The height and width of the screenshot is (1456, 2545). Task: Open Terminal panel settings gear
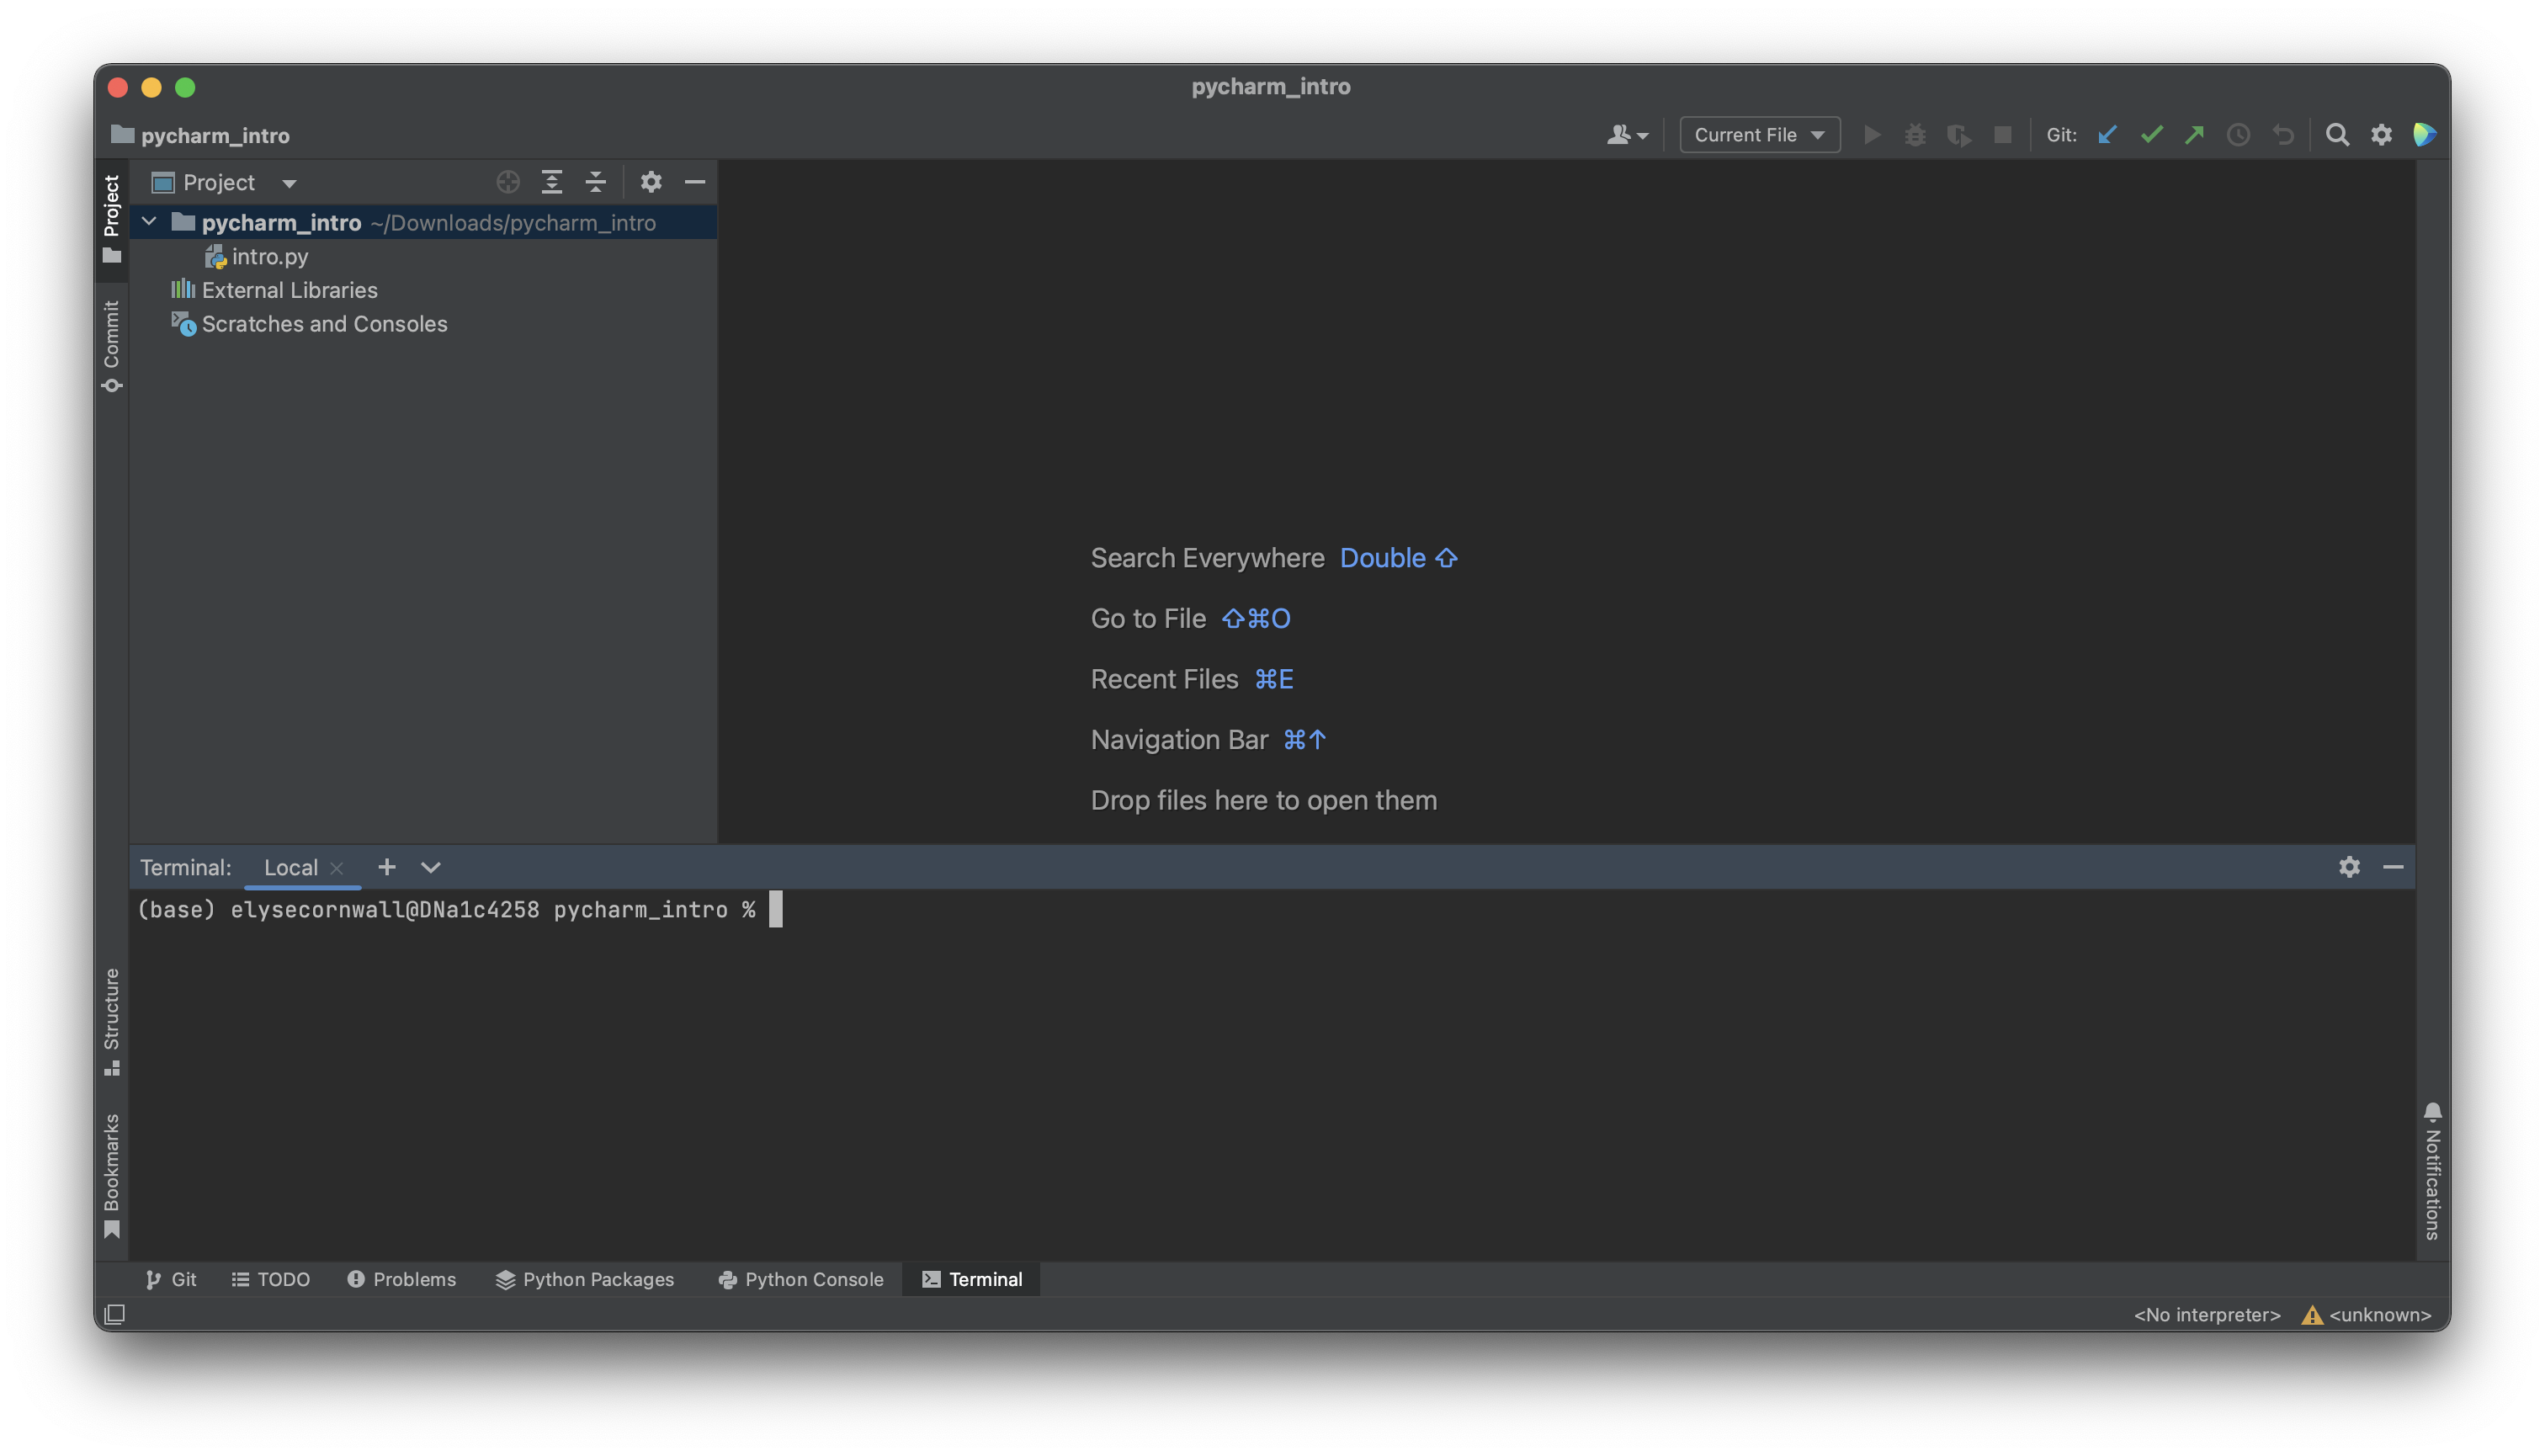pos(2349,867)
